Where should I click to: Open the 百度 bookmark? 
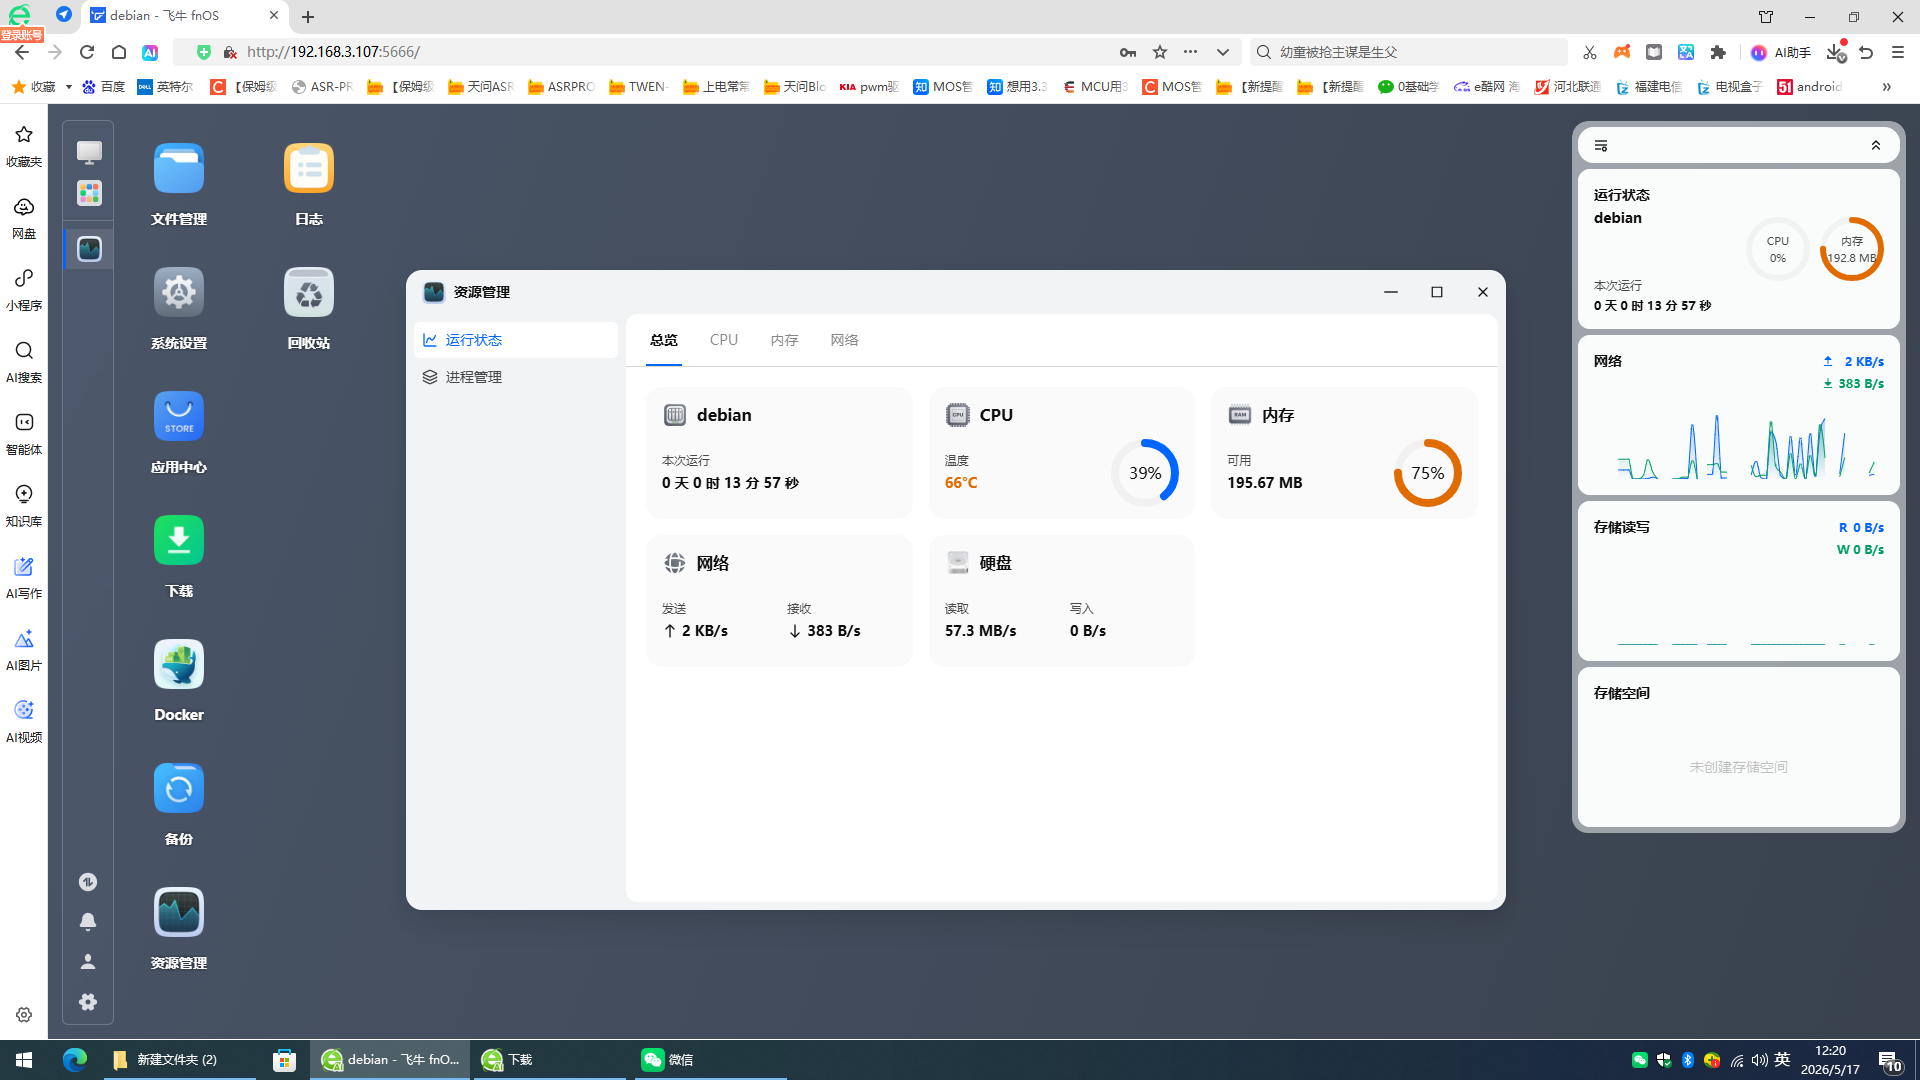coord(104,87)
